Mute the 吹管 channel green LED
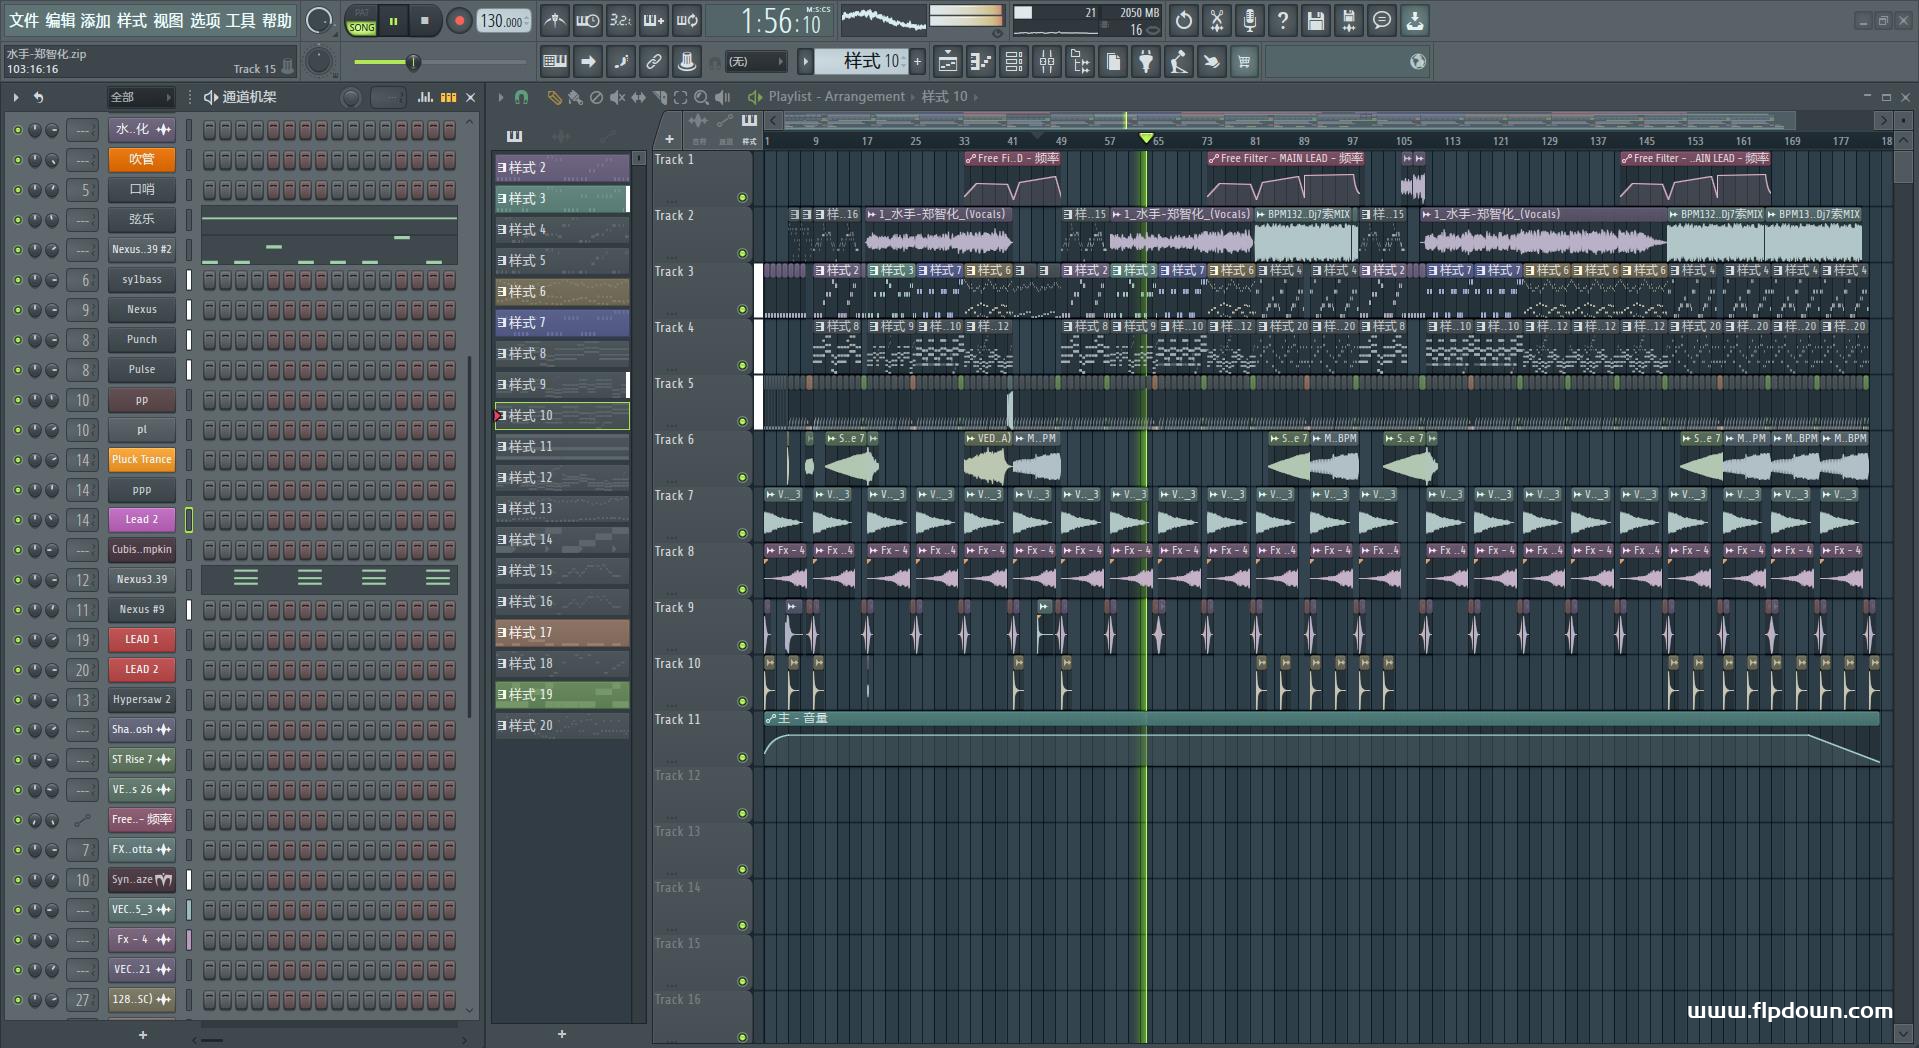 pos(17,160)
